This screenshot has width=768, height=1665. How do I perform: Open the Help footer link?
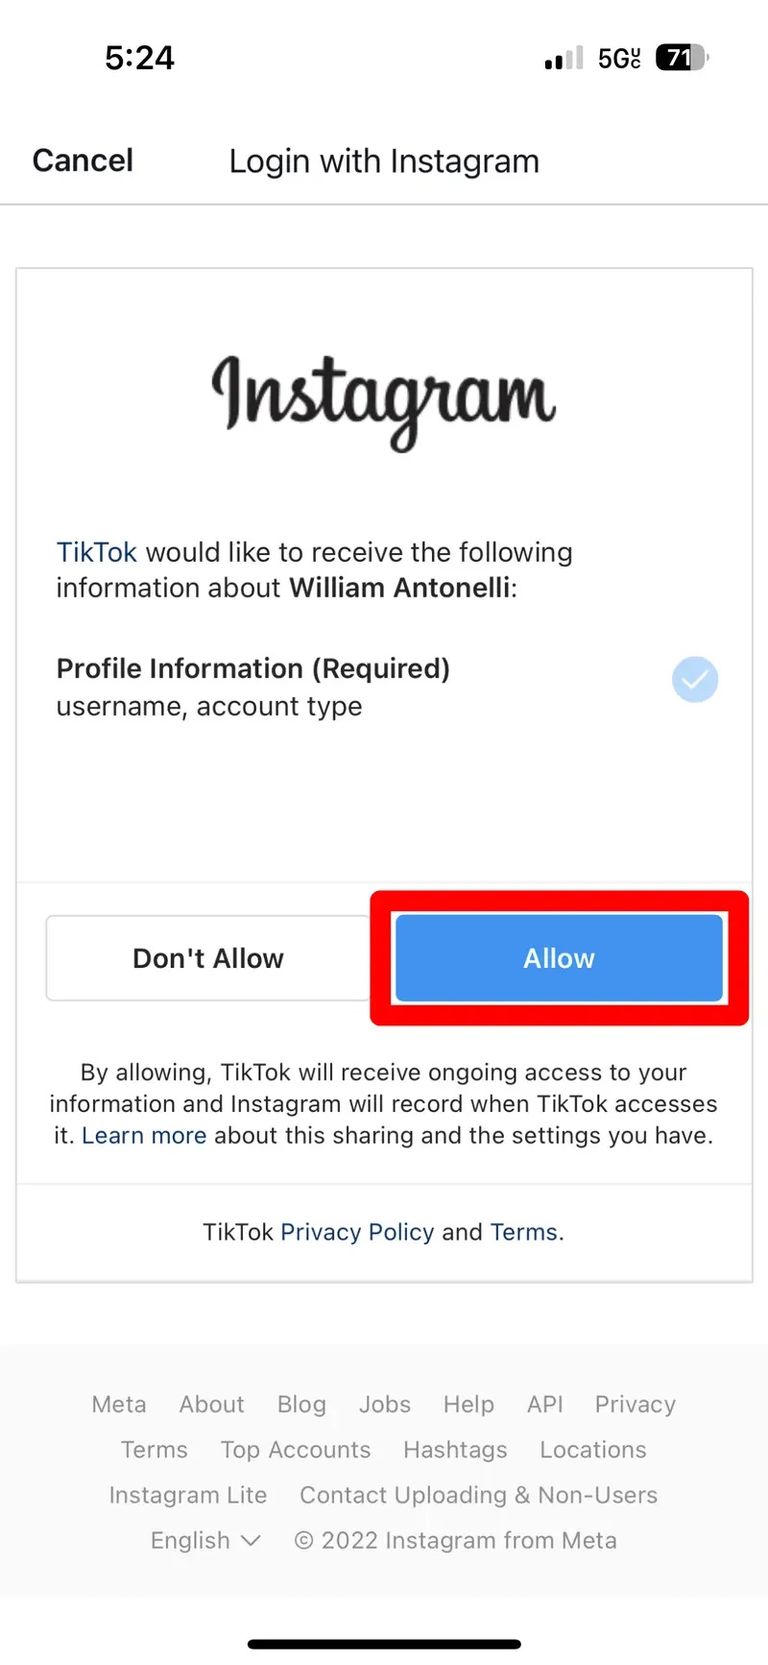click(469, 1404)
